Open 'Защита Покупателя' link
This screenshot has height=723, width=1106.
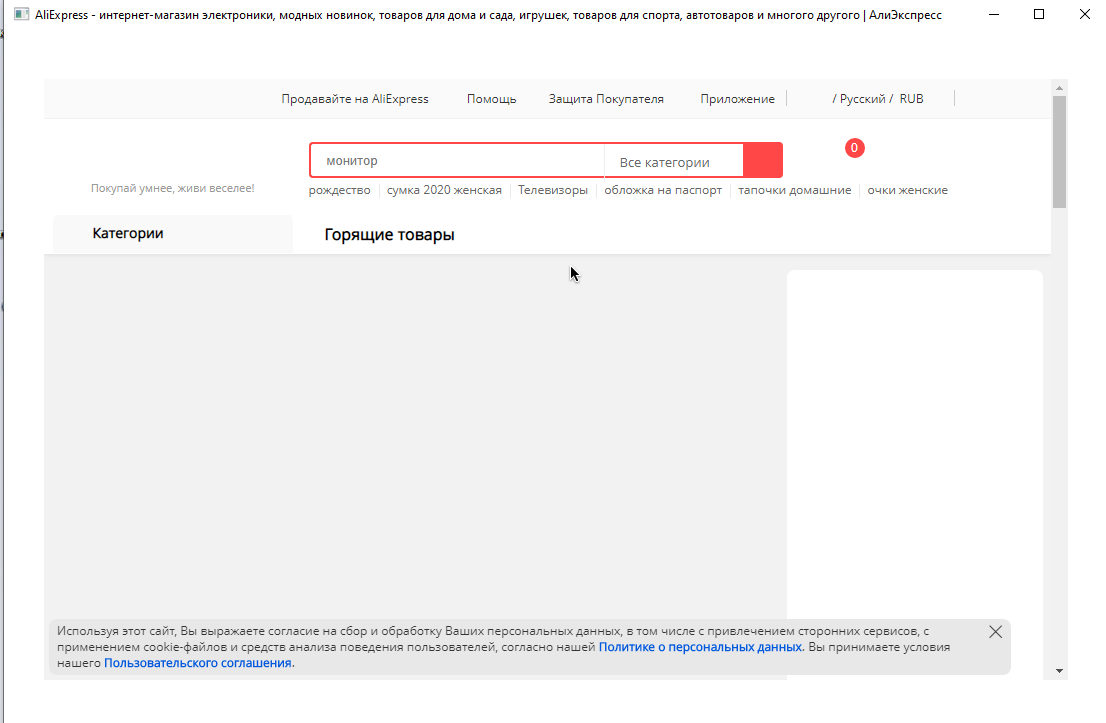click(x=606, y=99)
